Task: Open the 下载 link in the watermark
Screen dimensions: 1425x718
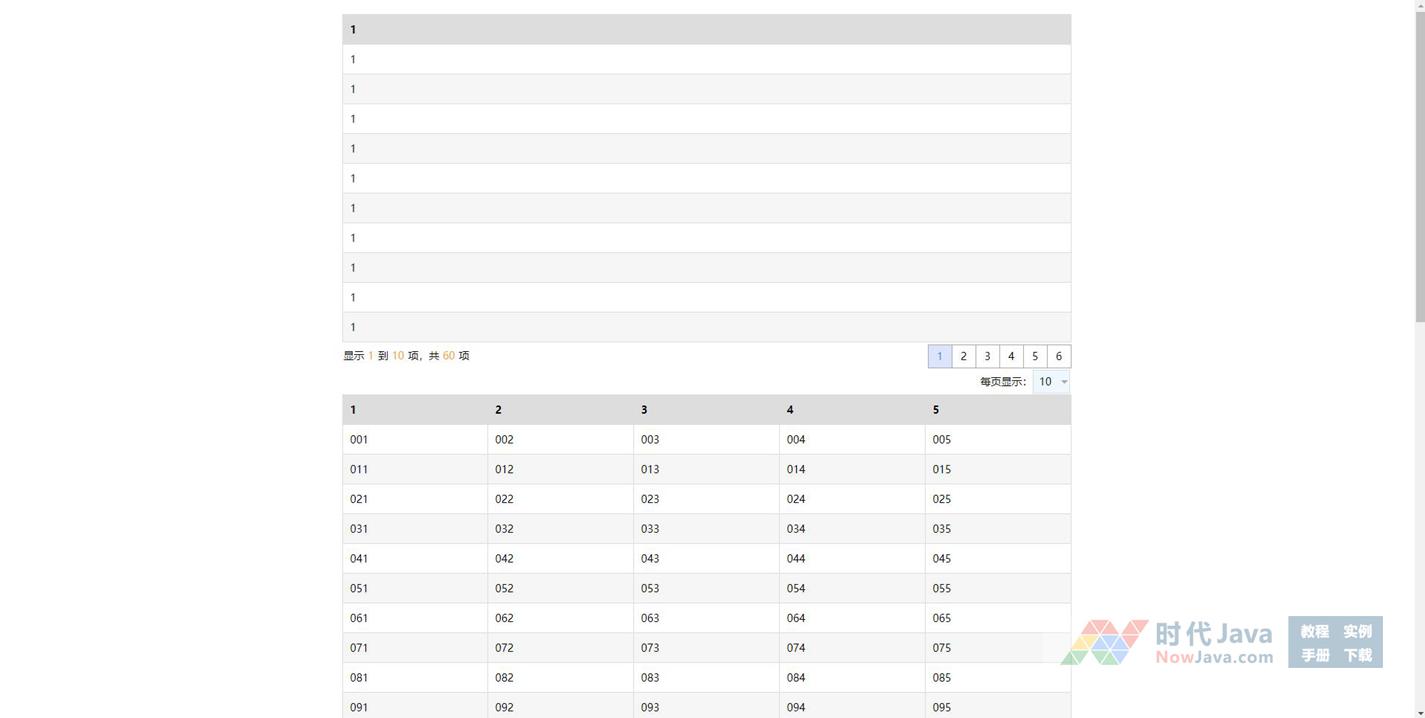Action: tap(1357, 656)
